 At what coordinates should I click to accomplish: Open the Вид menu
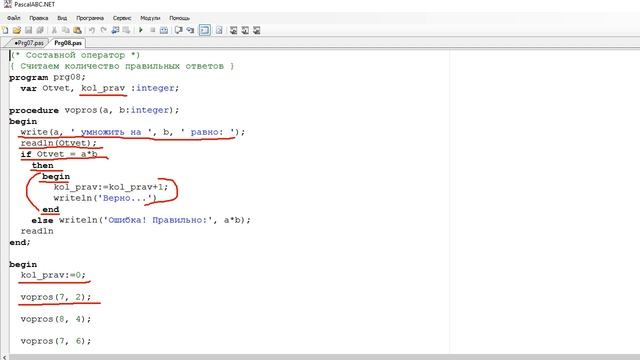click(x=62, y=18)
